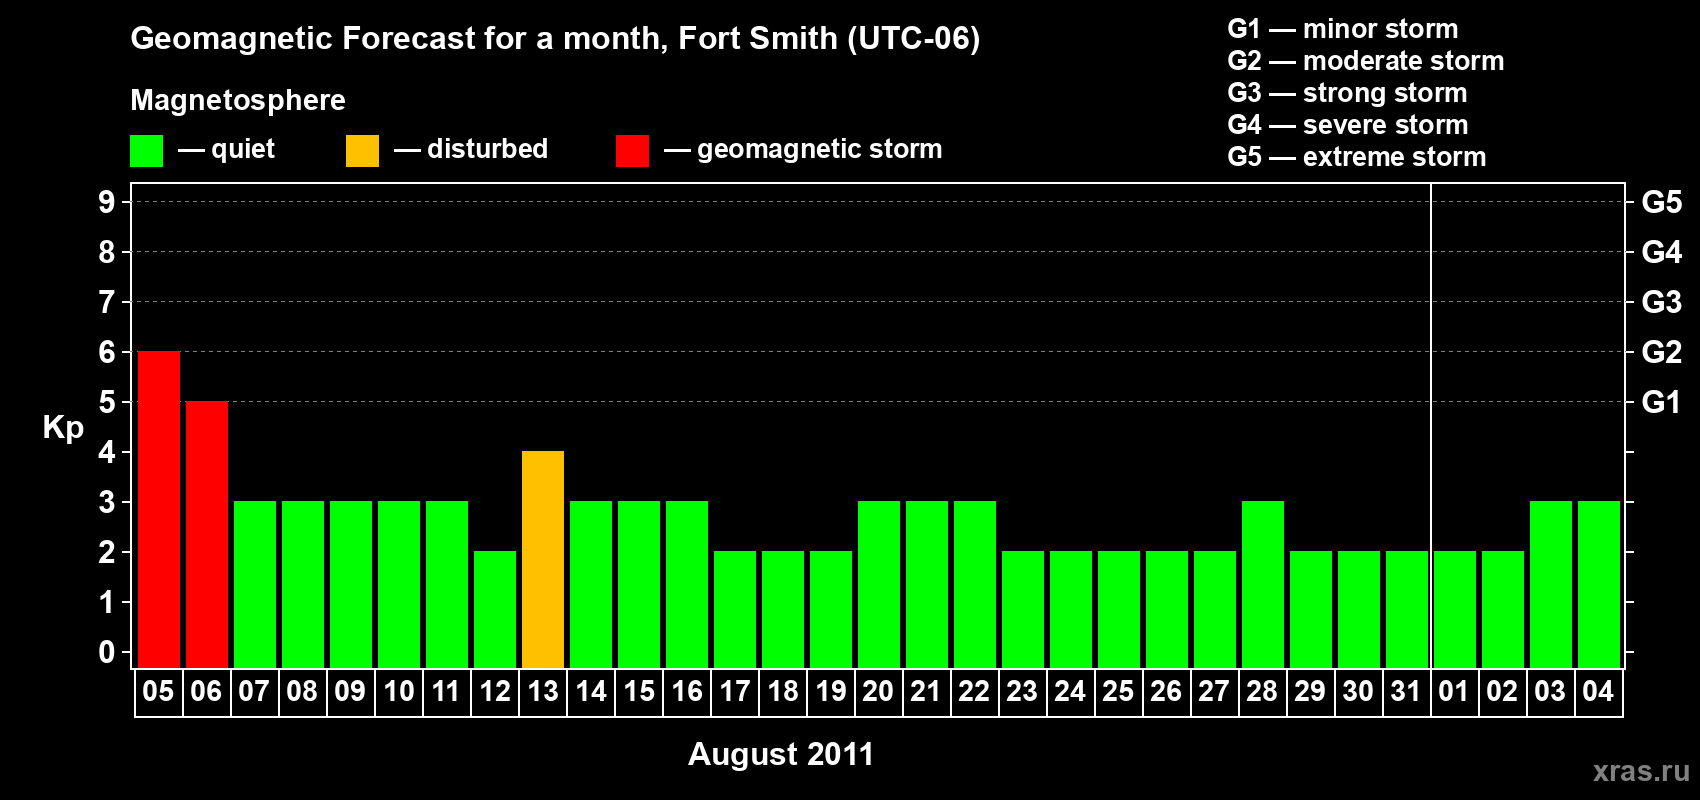The image size is (1700, 800).
Task: Click date label 13 on the axis
Action: [543, 692]
